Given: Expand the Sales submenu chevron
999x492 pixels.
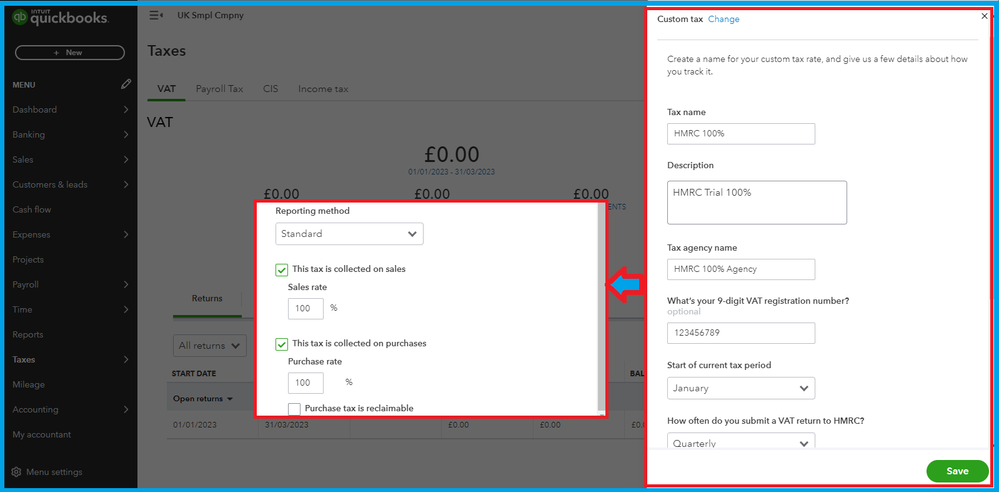Looking at the screenshot, I should tap(126, 160).
